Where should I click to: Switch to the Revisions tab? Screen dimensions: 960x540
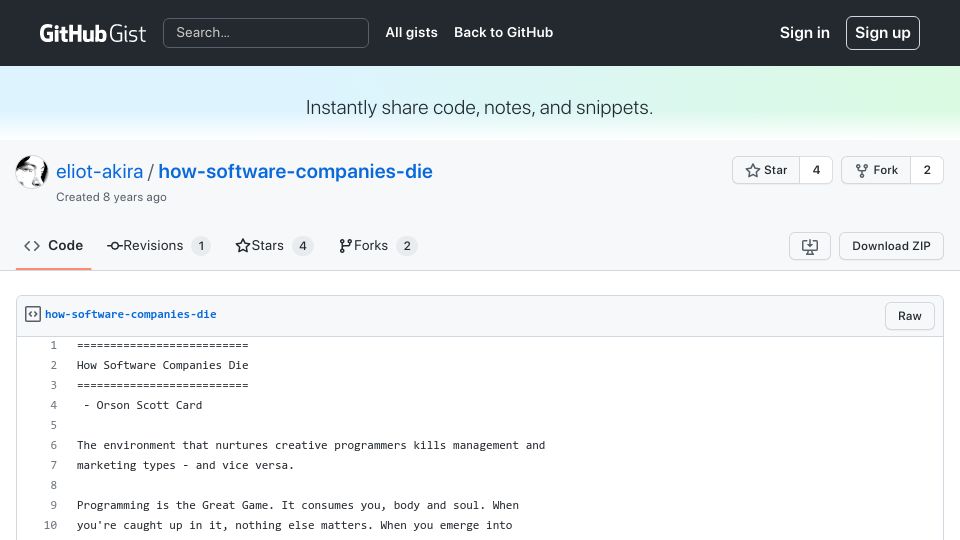click(x=159, y=246)
